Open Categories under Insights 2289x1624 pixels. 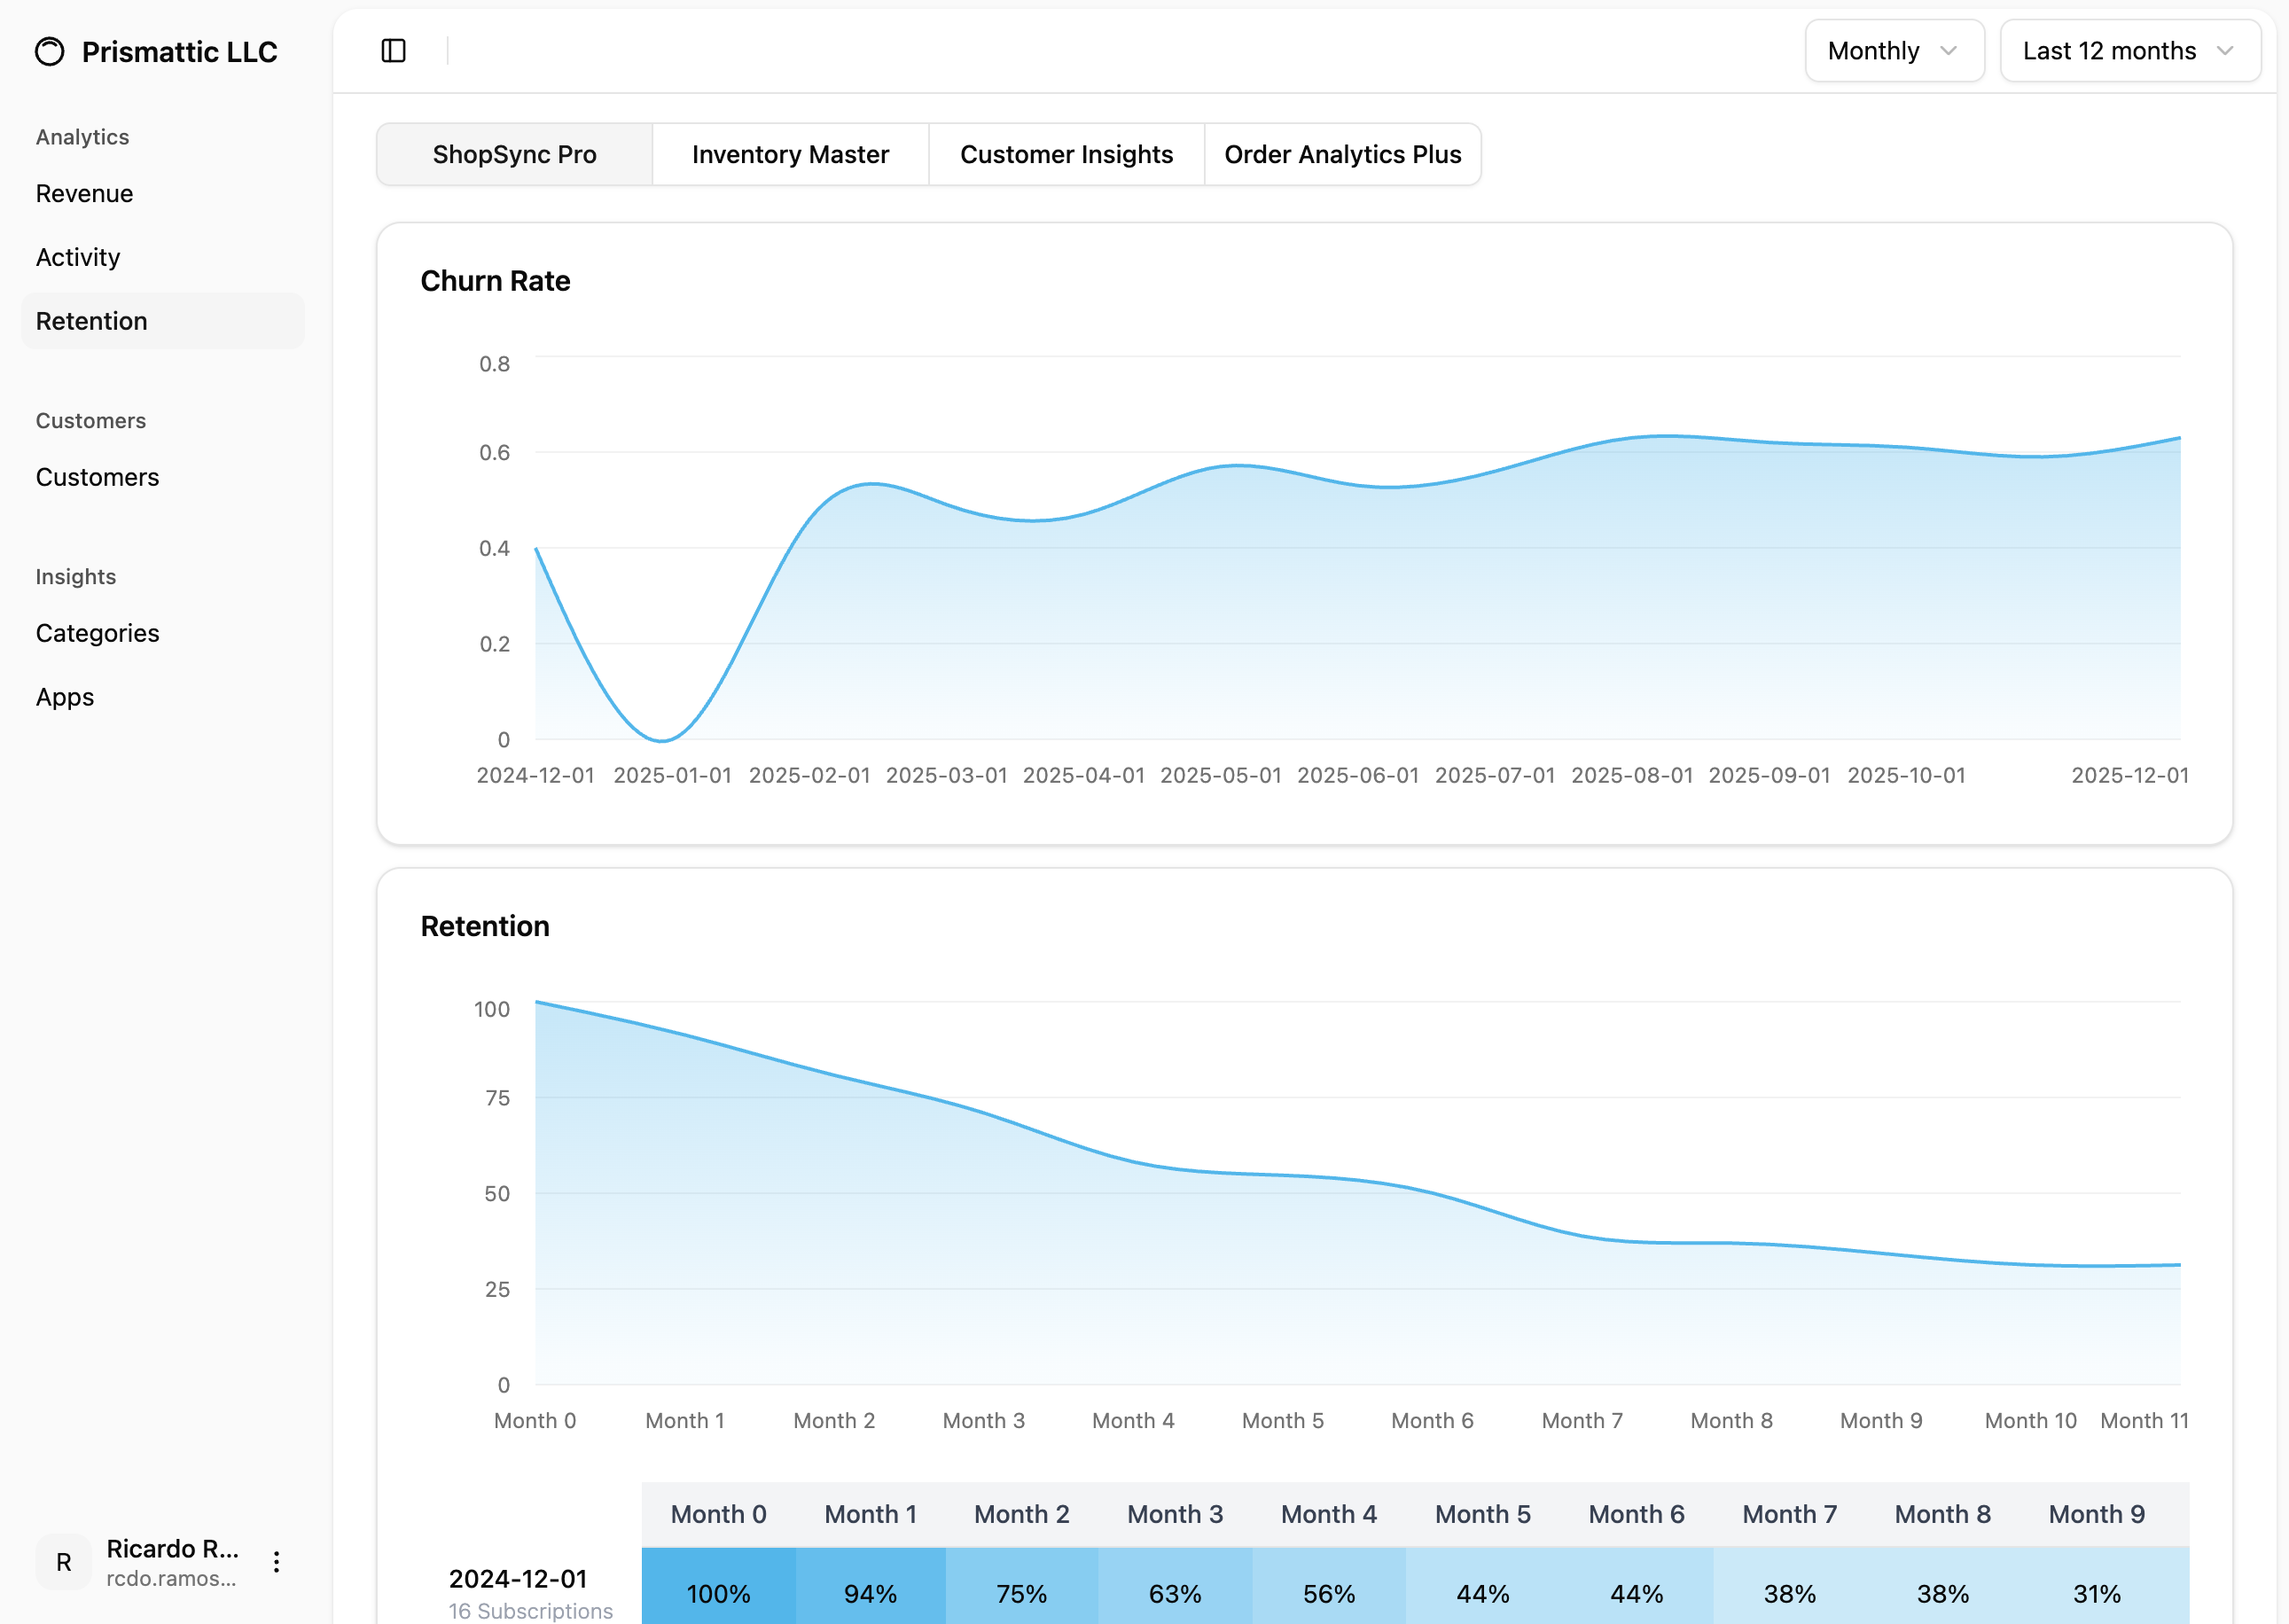click(97, 633)
